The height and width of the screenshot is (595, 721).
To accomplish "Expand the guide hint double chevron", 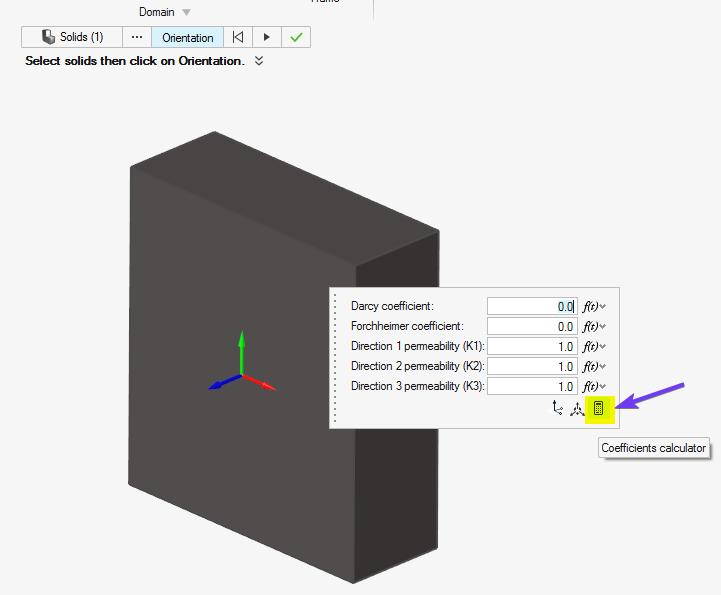I will [259, 61].
